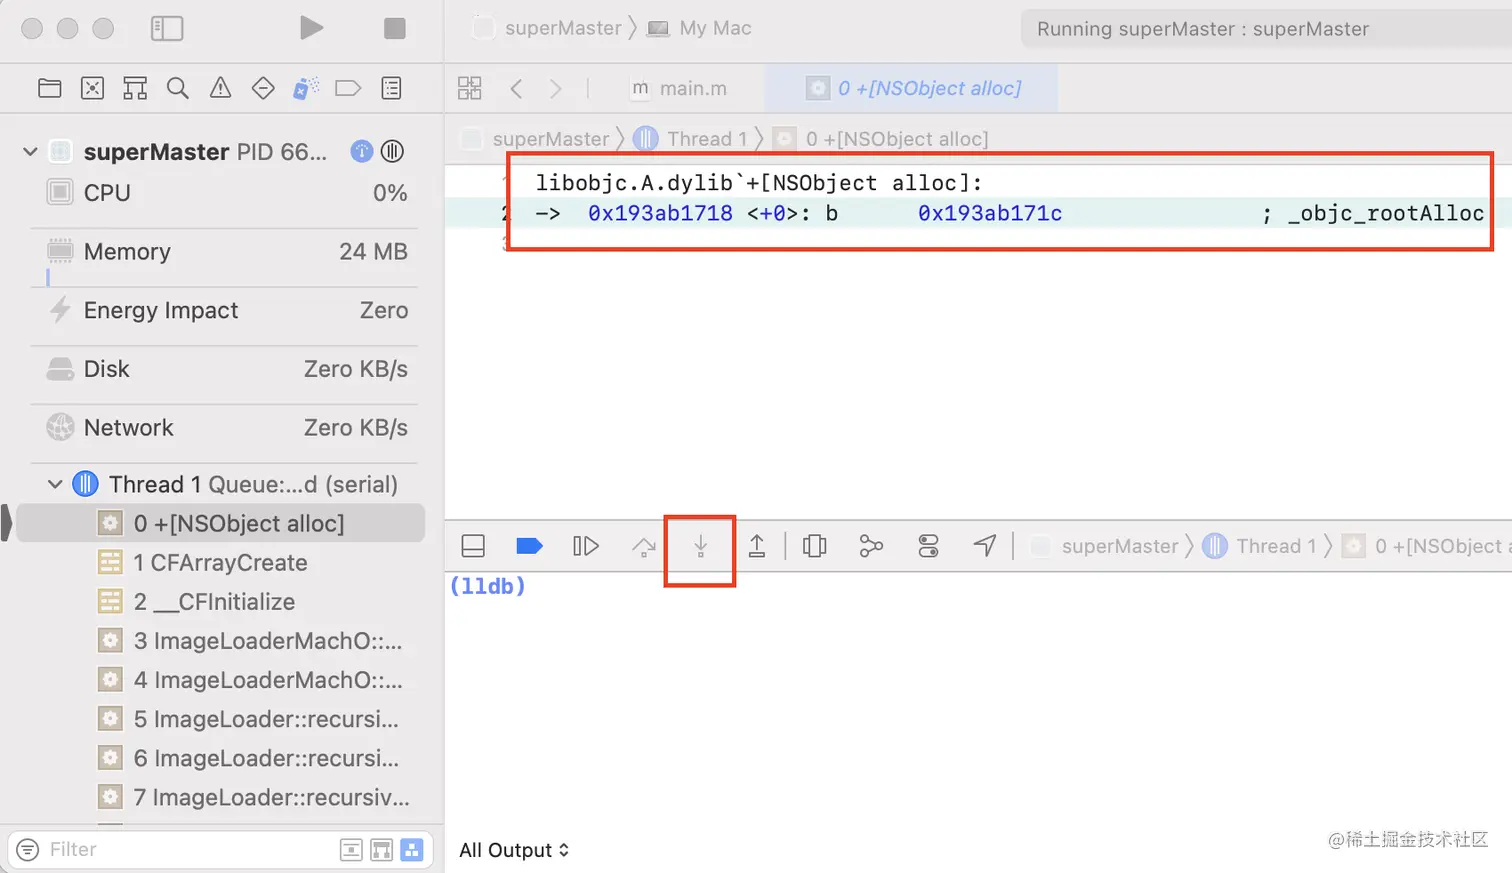1512x873 pixels.
Task: Select frame 5 ImageLoader::recursi
Action: click(x=222, y=719)
